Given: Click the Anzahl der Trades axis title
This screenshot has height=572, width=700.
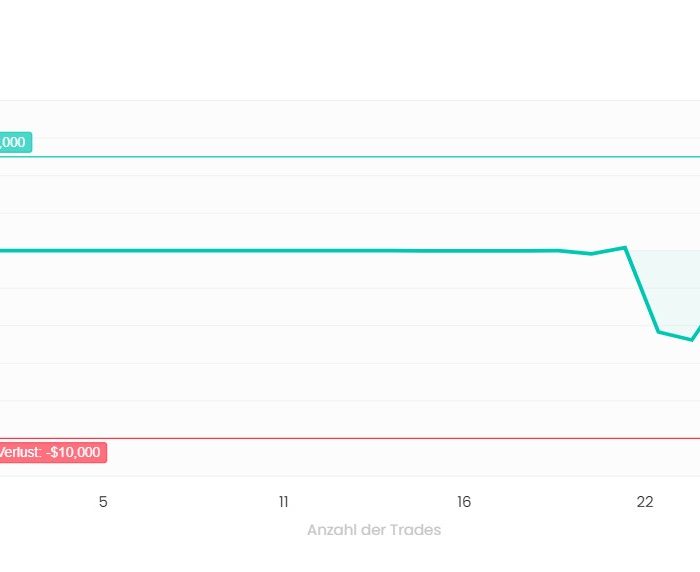Looking at the screenshot, I should pyautogui.click(x=374, y=530).
